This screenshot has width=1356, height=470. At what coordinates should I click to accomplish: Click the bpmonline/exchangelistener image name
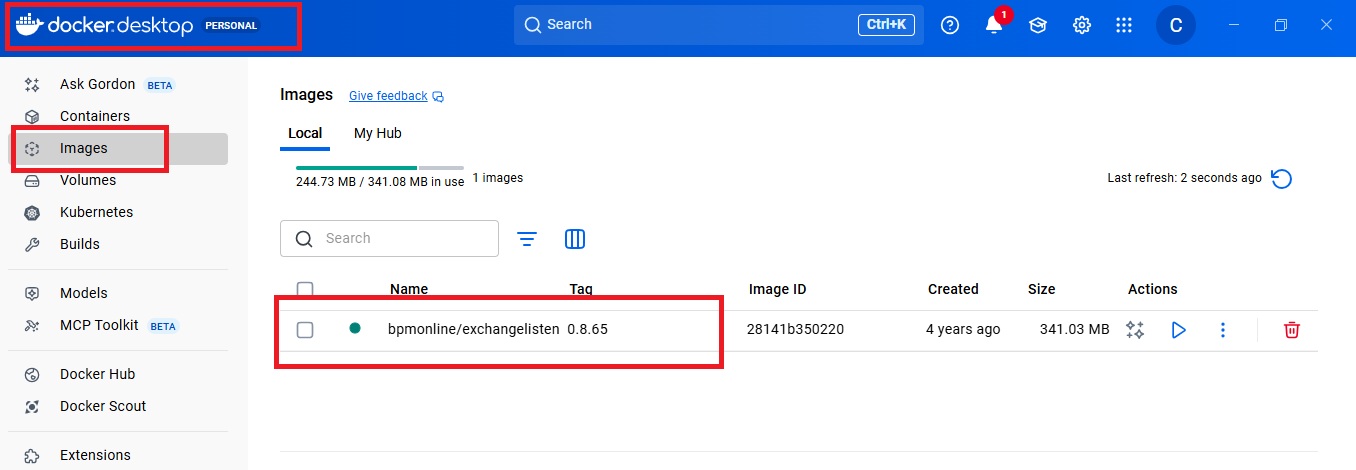[x=474, y=329]
